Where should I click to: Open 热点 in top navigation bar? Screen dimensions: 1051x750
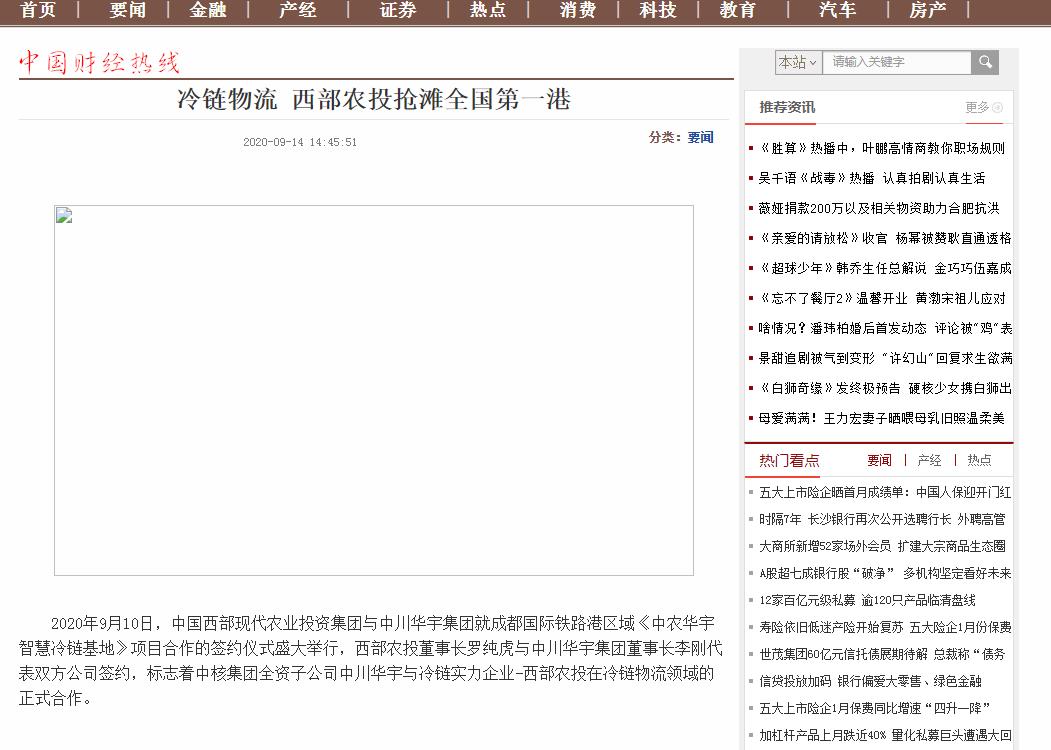coord(487,10)
